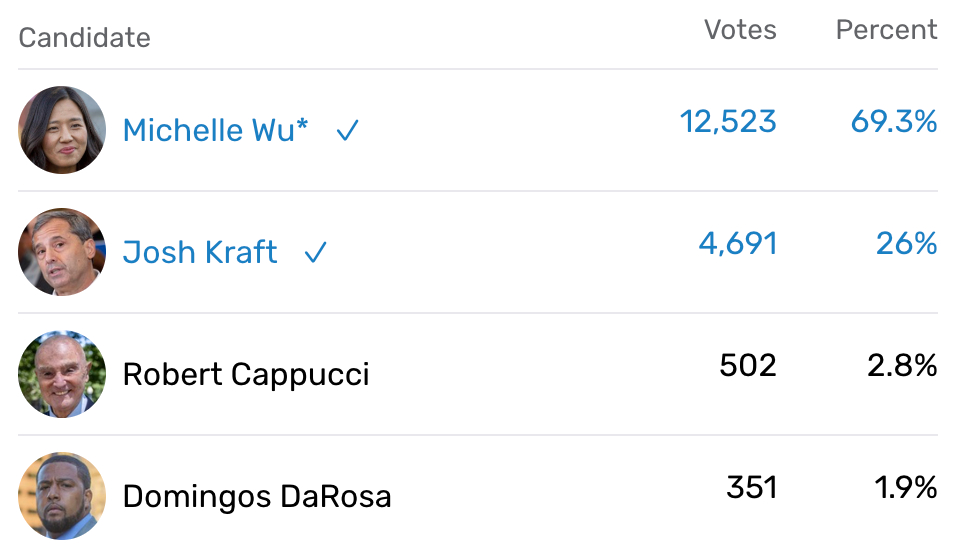Click the Candidate column header
The image size is (964, 550).
click(x=84, y=38)
